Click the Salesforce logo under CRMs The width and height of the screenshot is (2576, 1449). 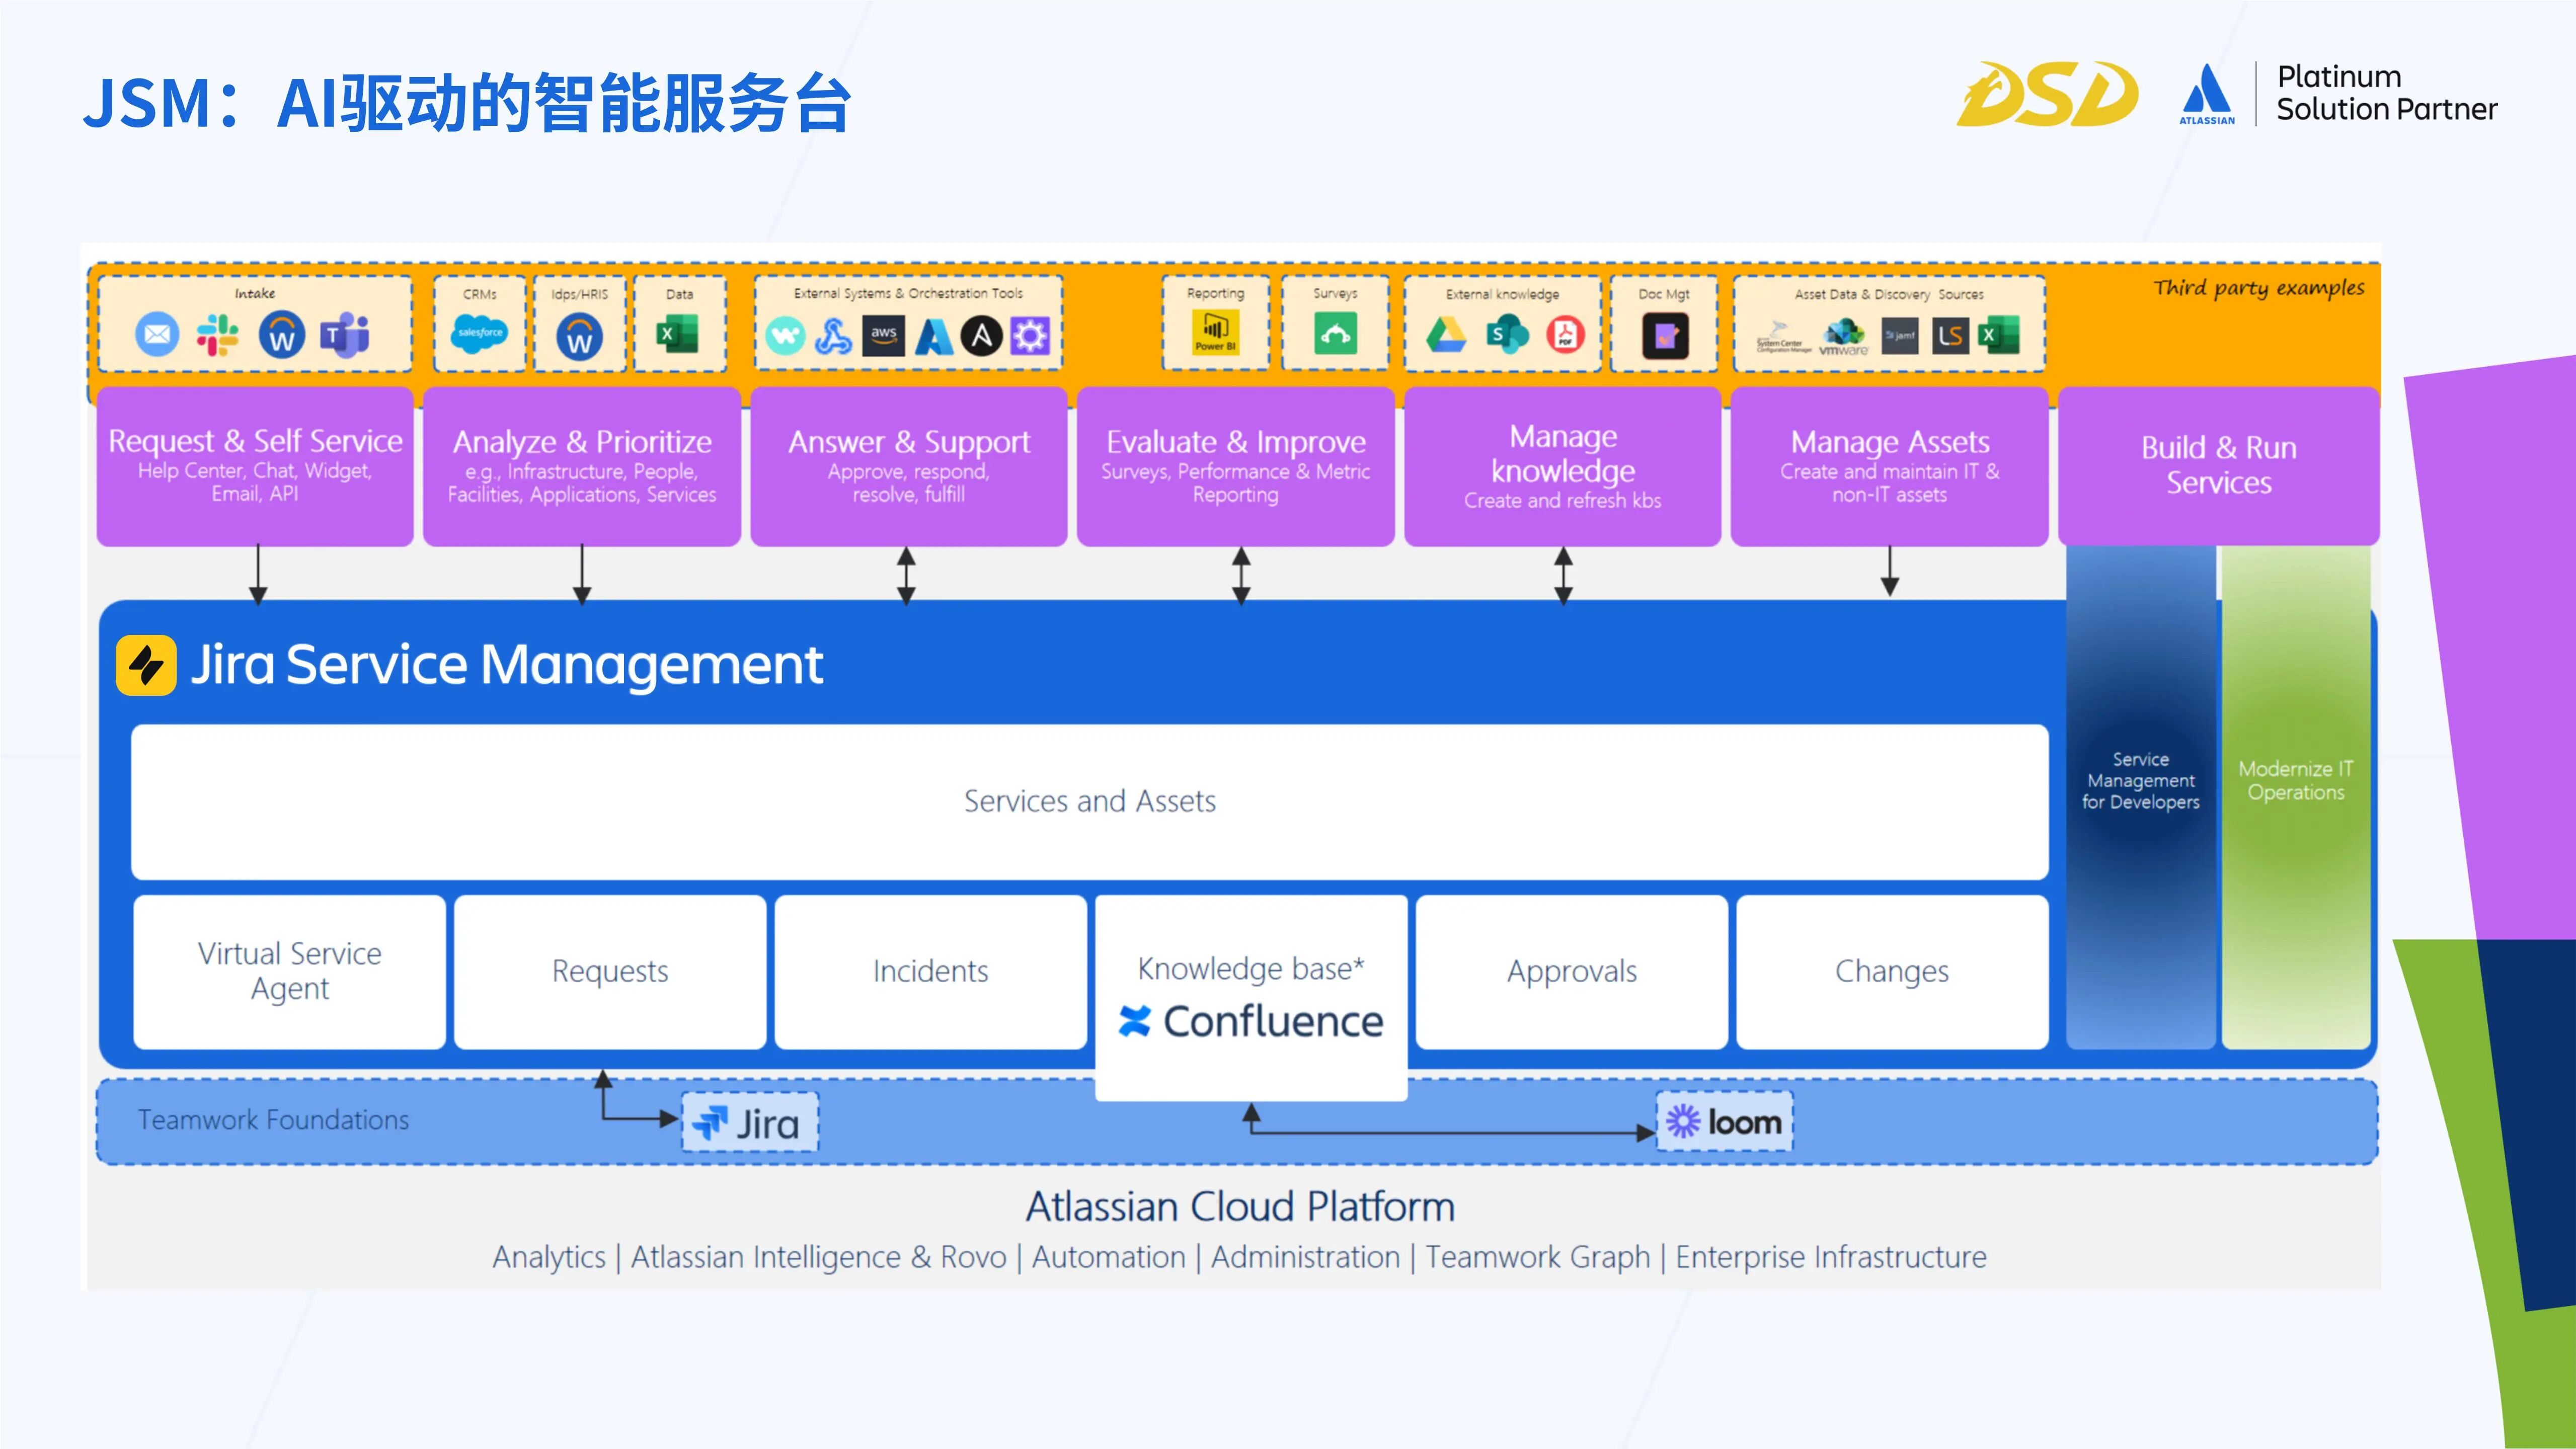tap(479, 333)
